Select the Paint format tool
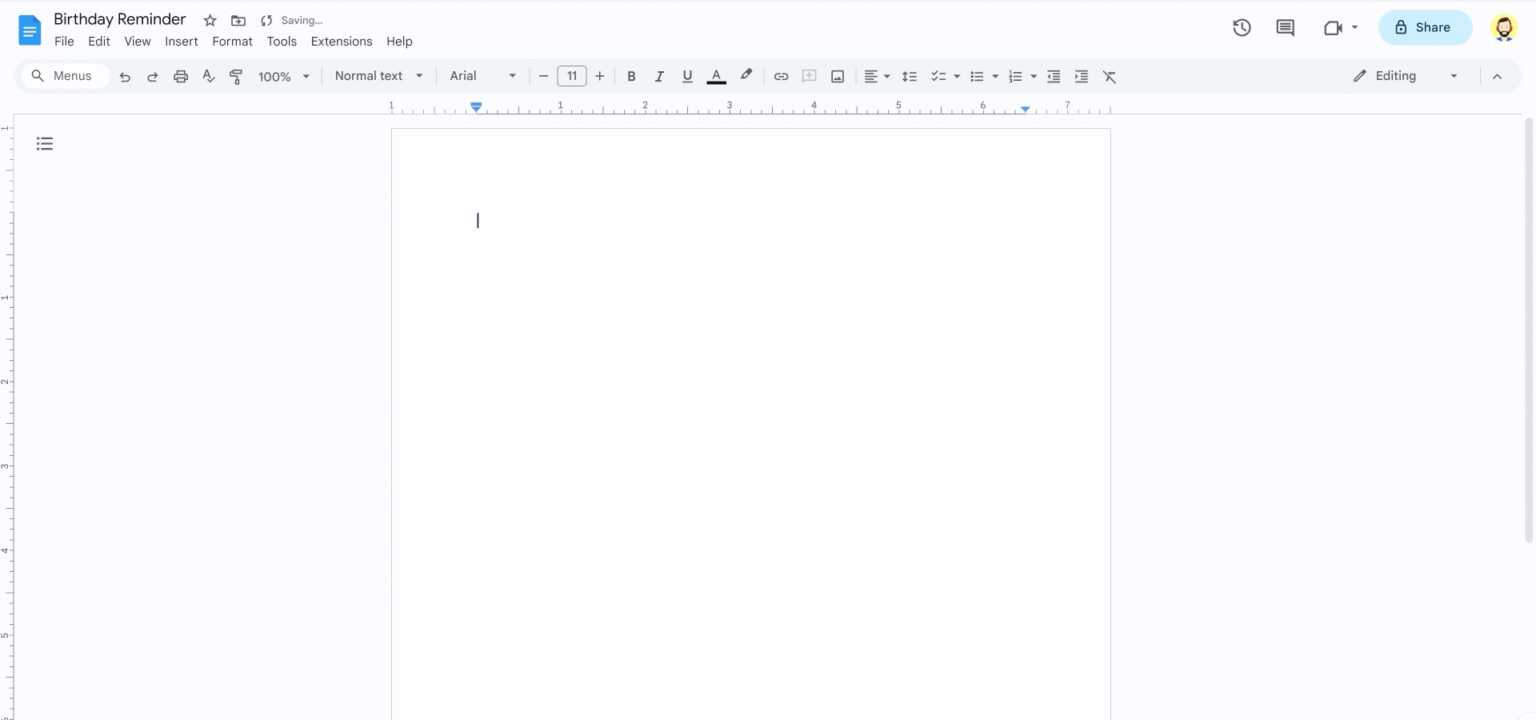Viewport: 1536px width, 720px height. (236, 75)
